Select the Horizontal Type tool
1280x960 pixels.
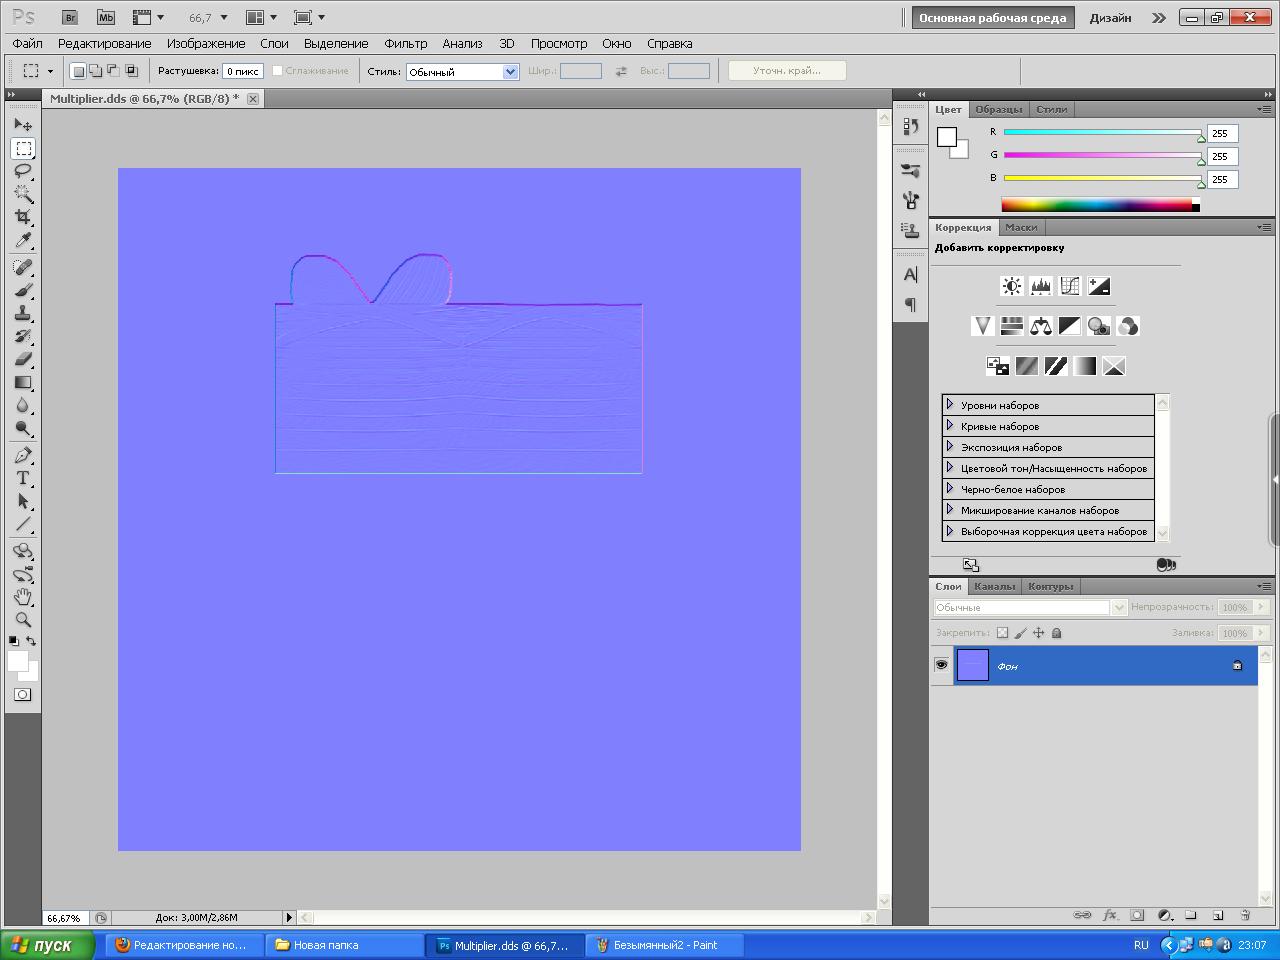23,478
